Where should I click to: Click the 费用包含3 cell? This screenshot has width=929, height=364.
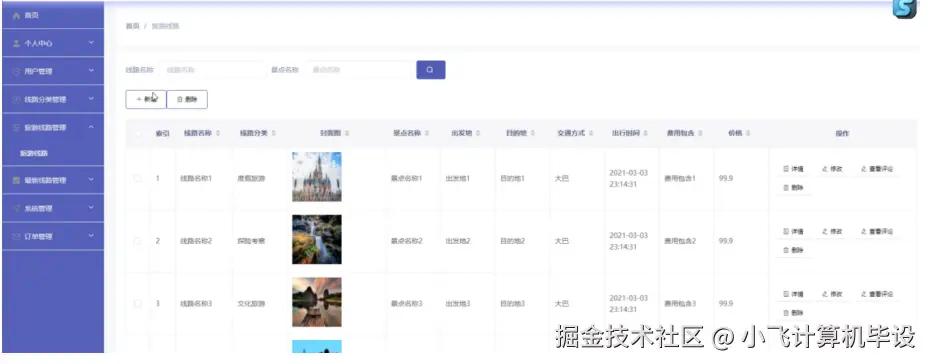[680, 304]
